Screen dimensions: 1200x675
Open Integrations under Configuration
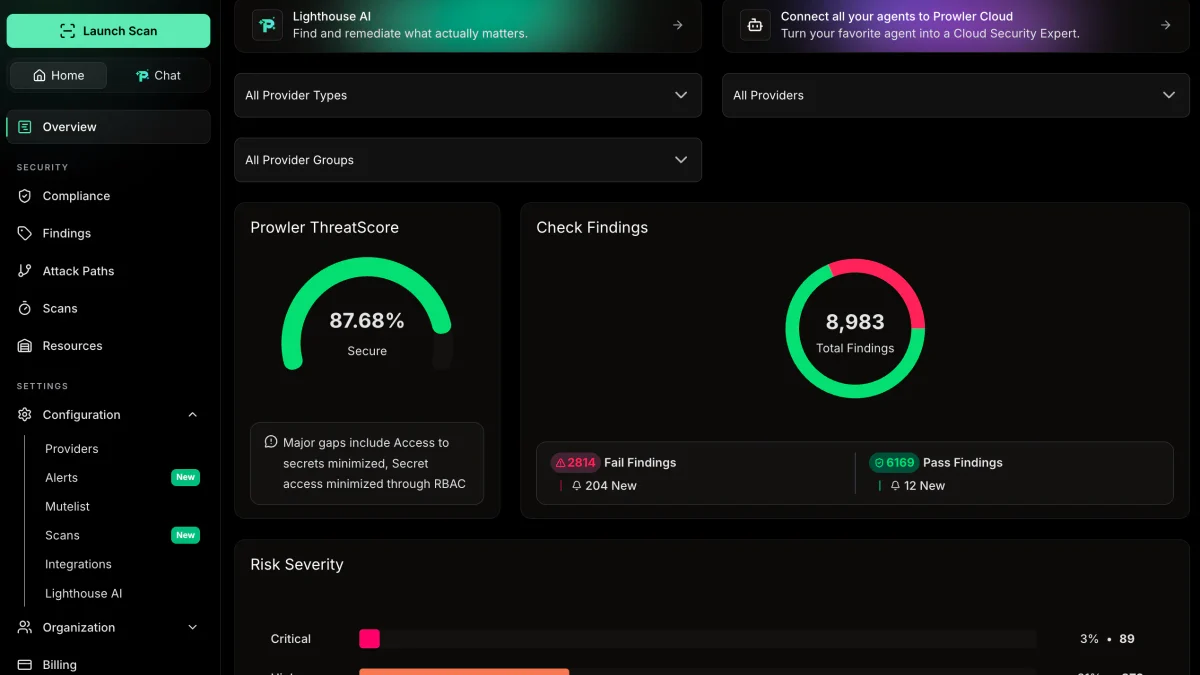point(78,565)
